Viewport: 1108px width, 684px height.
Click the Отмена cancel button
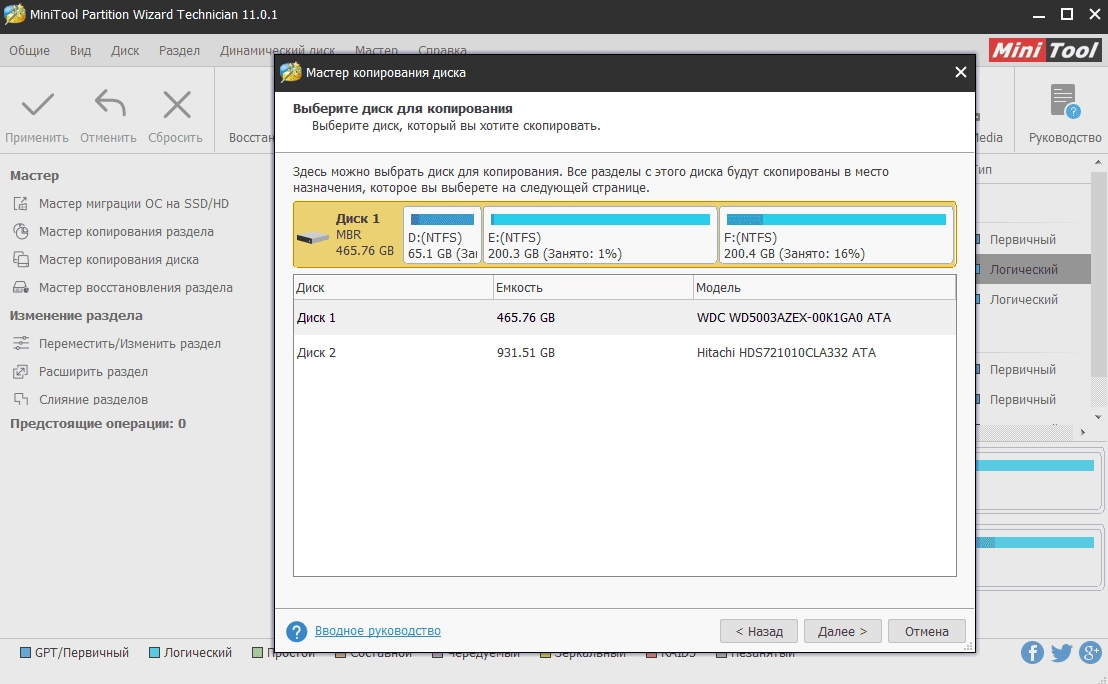point(926,631)
